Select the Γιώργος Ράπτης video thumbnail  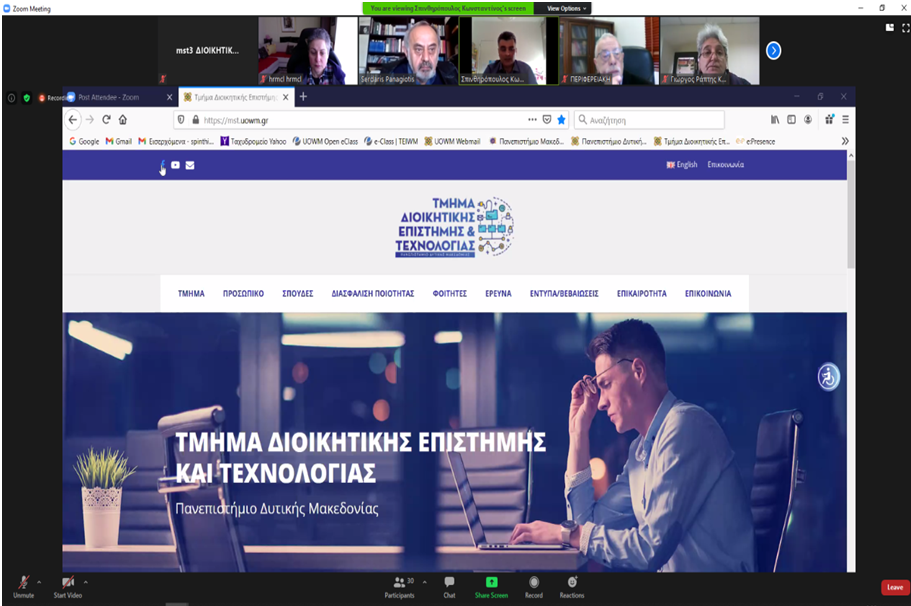[709, 51]
